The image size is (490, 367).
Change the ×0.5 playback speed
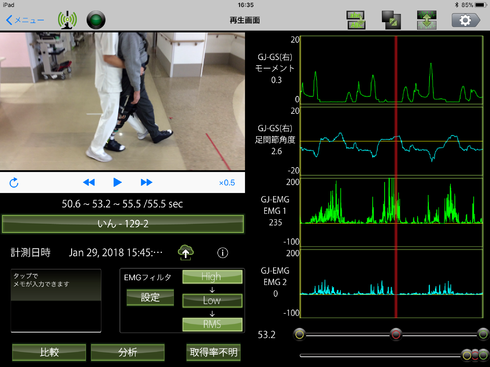[x=227, y=183]
